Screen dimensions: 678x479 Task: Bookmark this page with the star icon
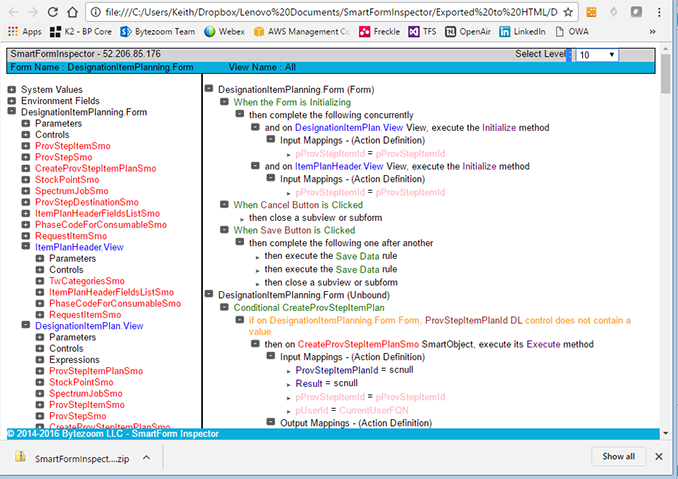(569, 12)
